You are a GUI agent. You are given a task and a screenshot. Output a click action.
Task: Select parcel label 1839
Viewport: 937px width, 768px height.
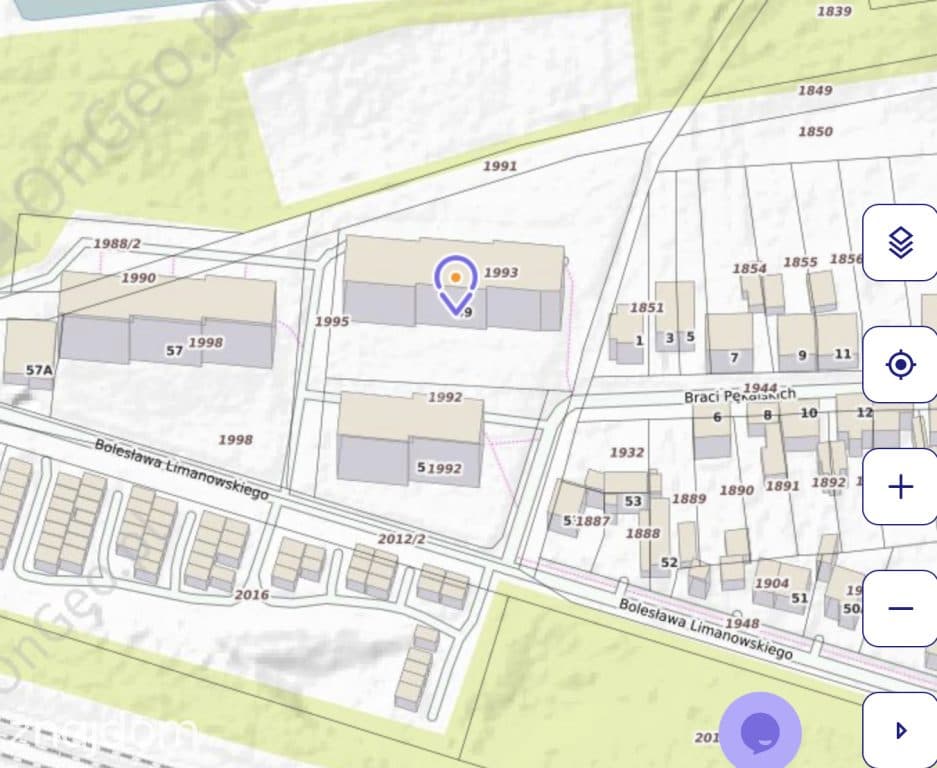click(834, 11)
